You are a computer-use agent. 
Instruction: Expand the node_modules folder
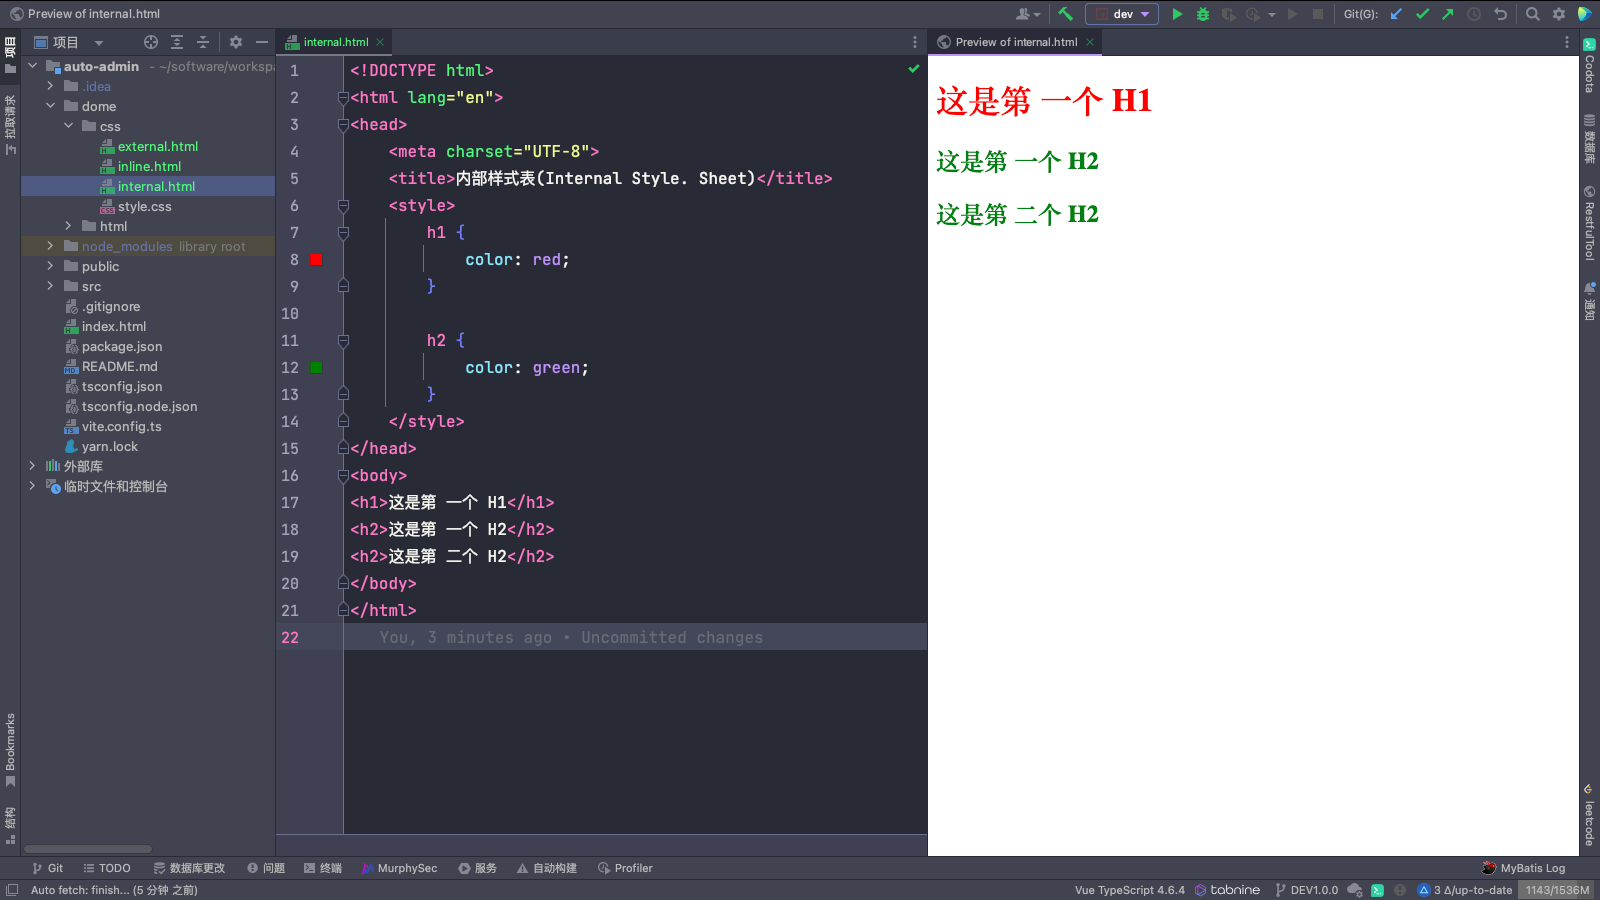(x=50, y=246)
